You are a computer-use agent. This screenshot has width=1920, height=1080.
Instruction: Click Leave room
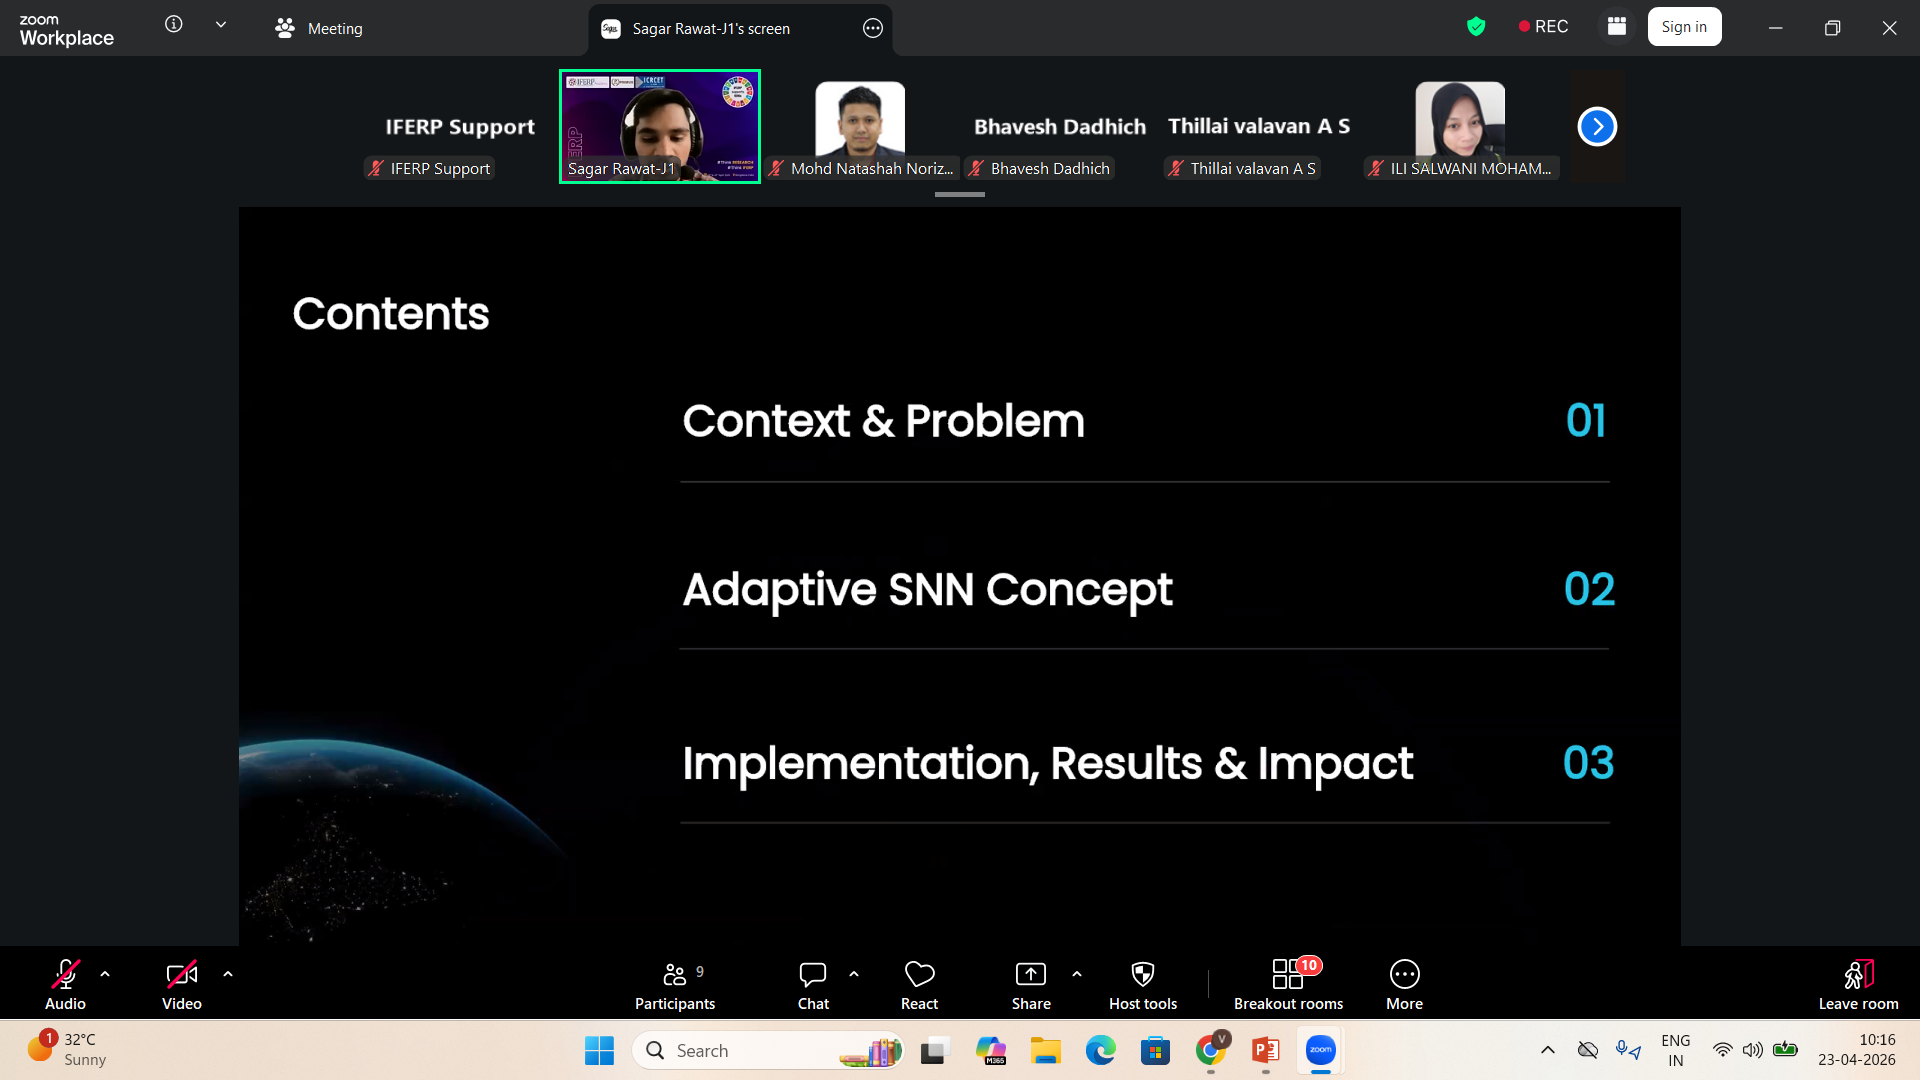pyautogui.click(x=1858, y=985)
